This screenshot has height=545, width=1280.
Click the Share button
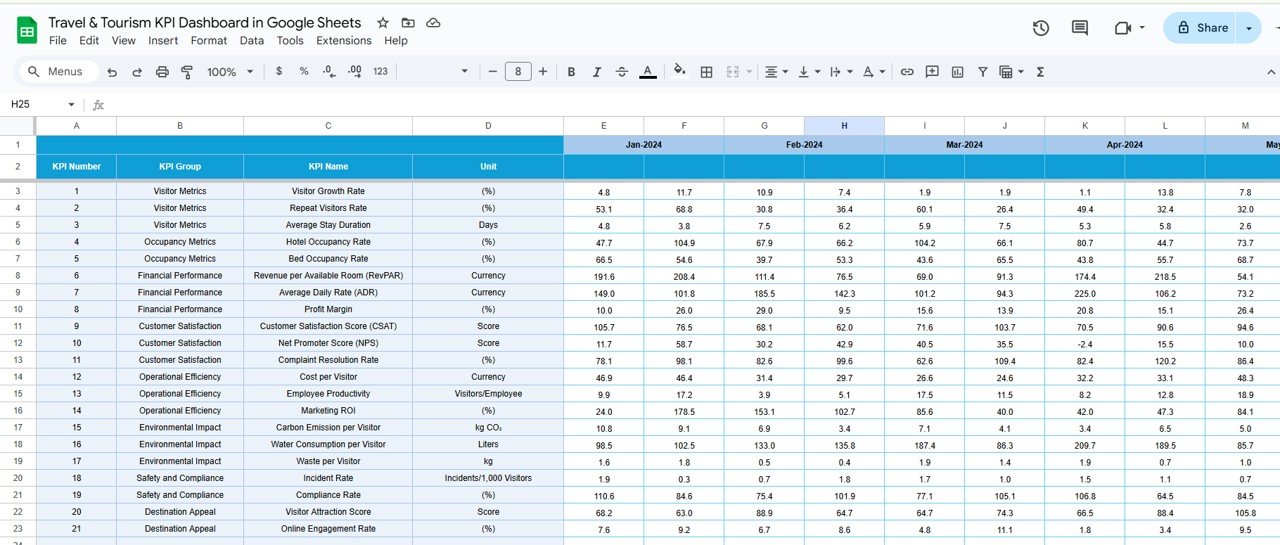pos(1201,28)
